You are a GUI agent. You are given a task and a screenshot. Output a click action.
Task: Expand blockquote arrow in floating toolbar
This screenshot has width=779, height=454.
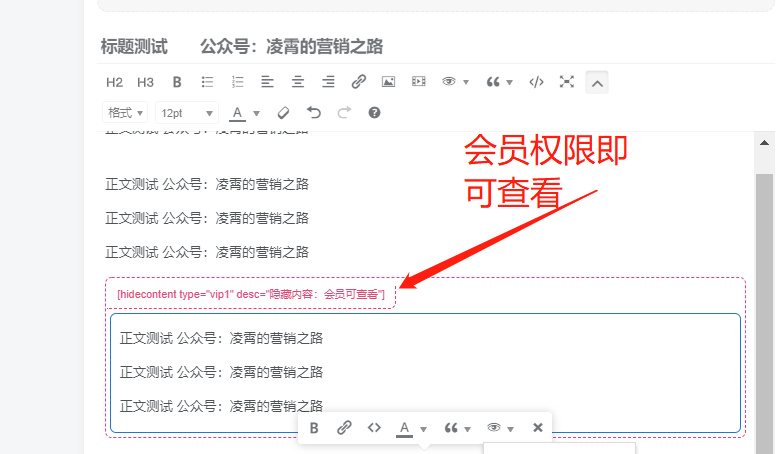[467, 429]
